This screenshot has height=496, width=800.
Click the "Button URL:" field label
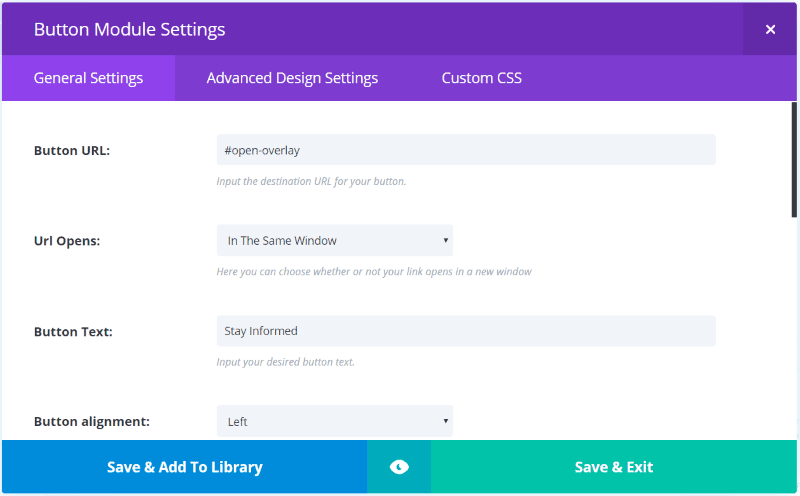[x=72, y=151]
